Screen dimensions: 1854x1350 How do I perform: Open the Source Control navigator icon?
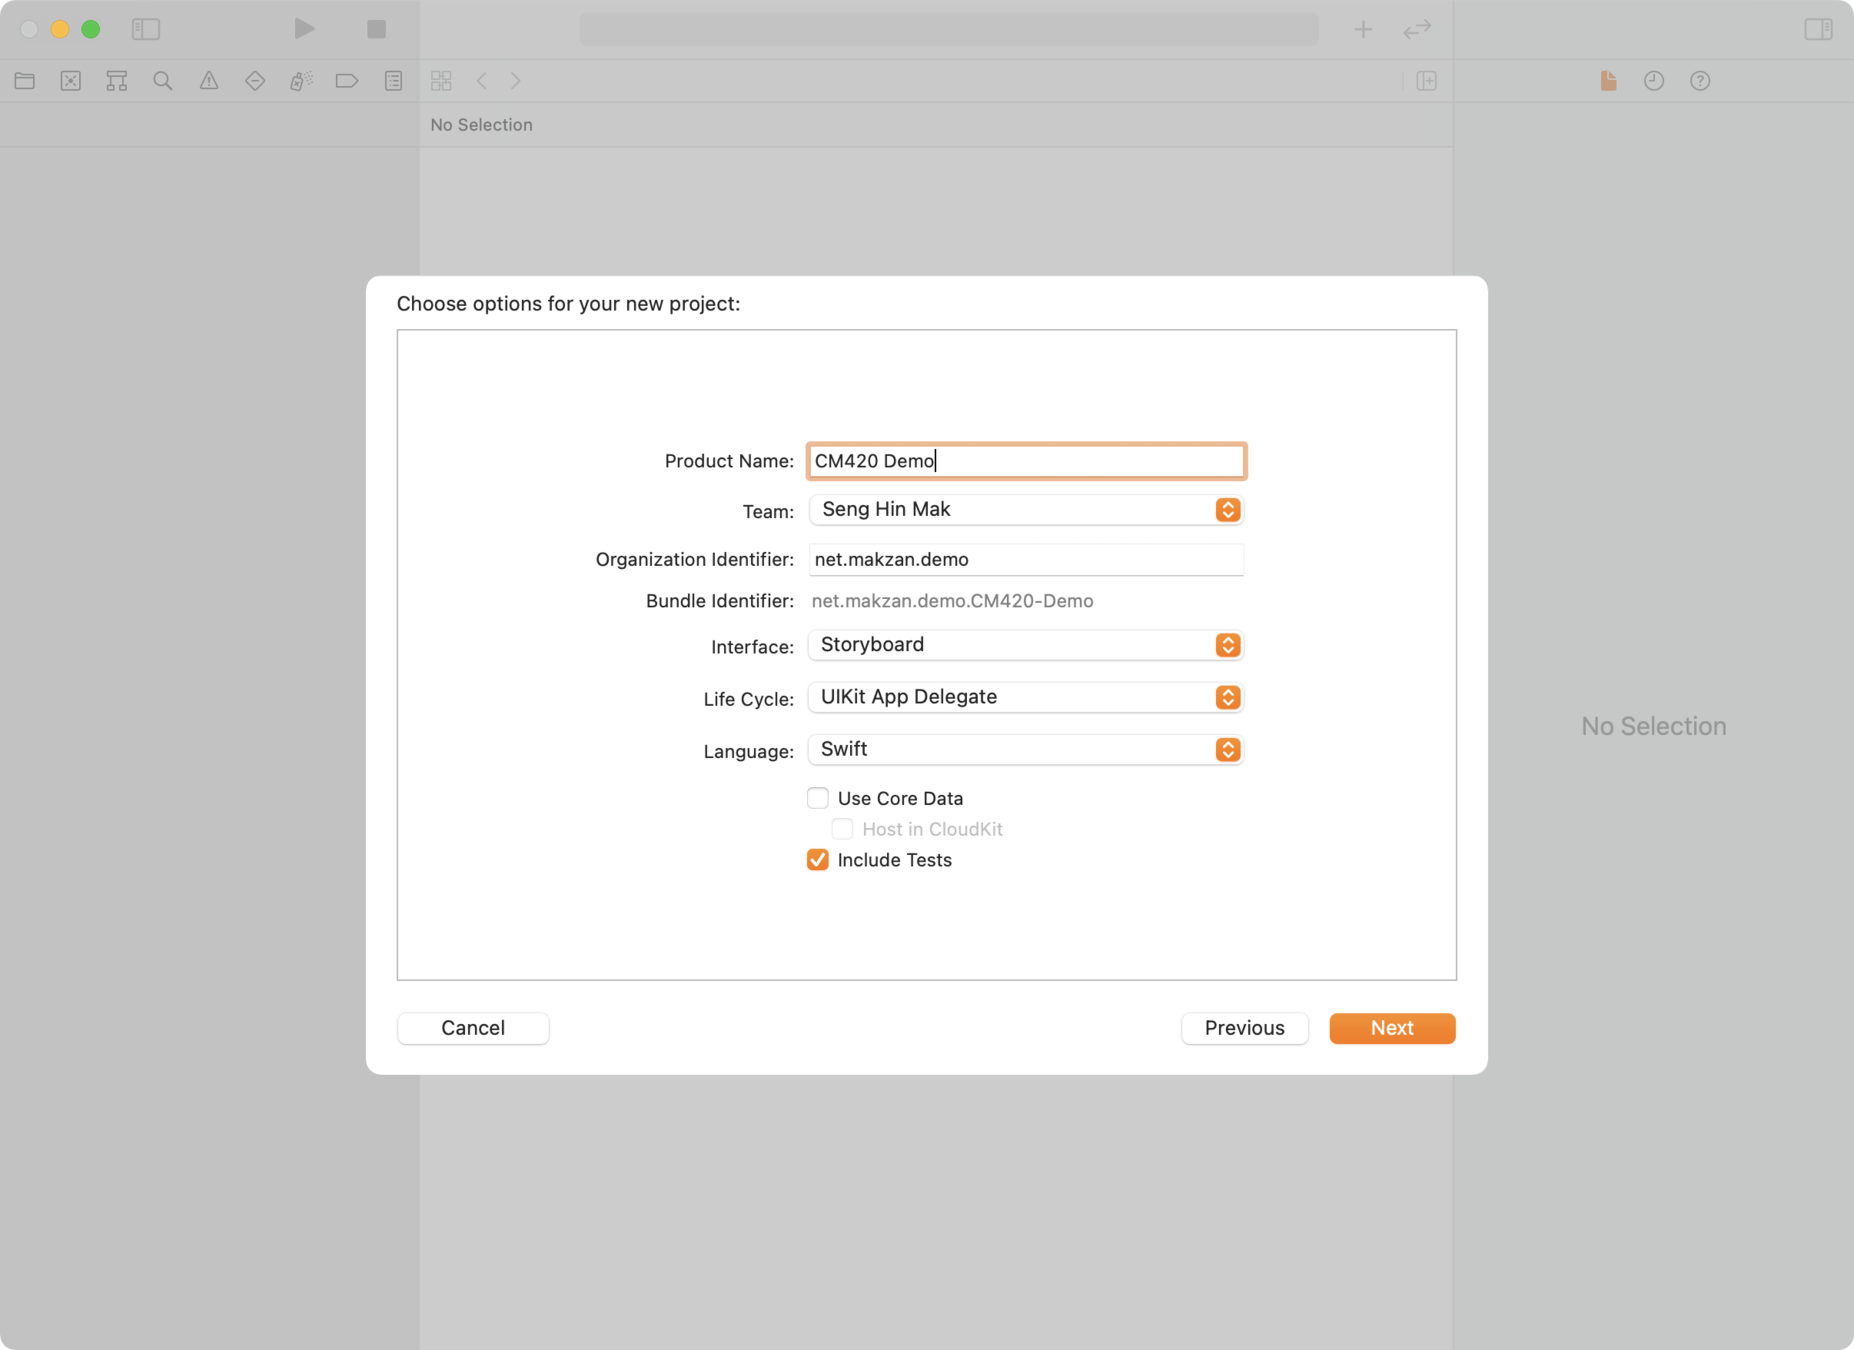click(x=71, y=81)
